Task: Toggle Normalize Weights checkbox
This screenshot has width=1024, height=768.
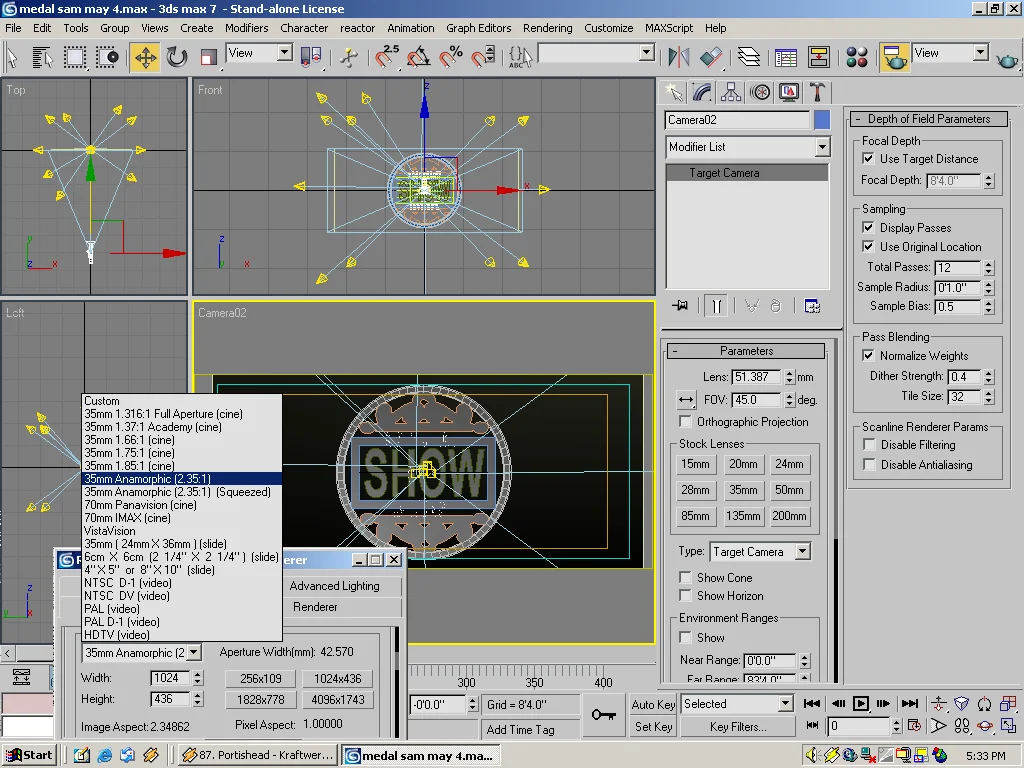Action: coord(868,355)
